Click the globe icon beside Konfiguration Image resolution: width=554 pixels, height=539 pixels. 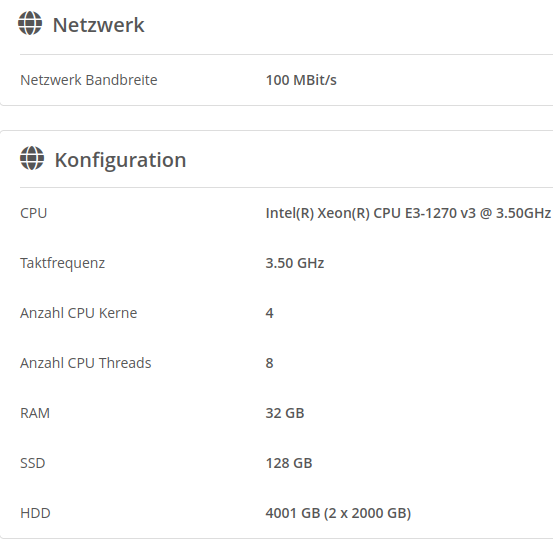coord(32,158)
